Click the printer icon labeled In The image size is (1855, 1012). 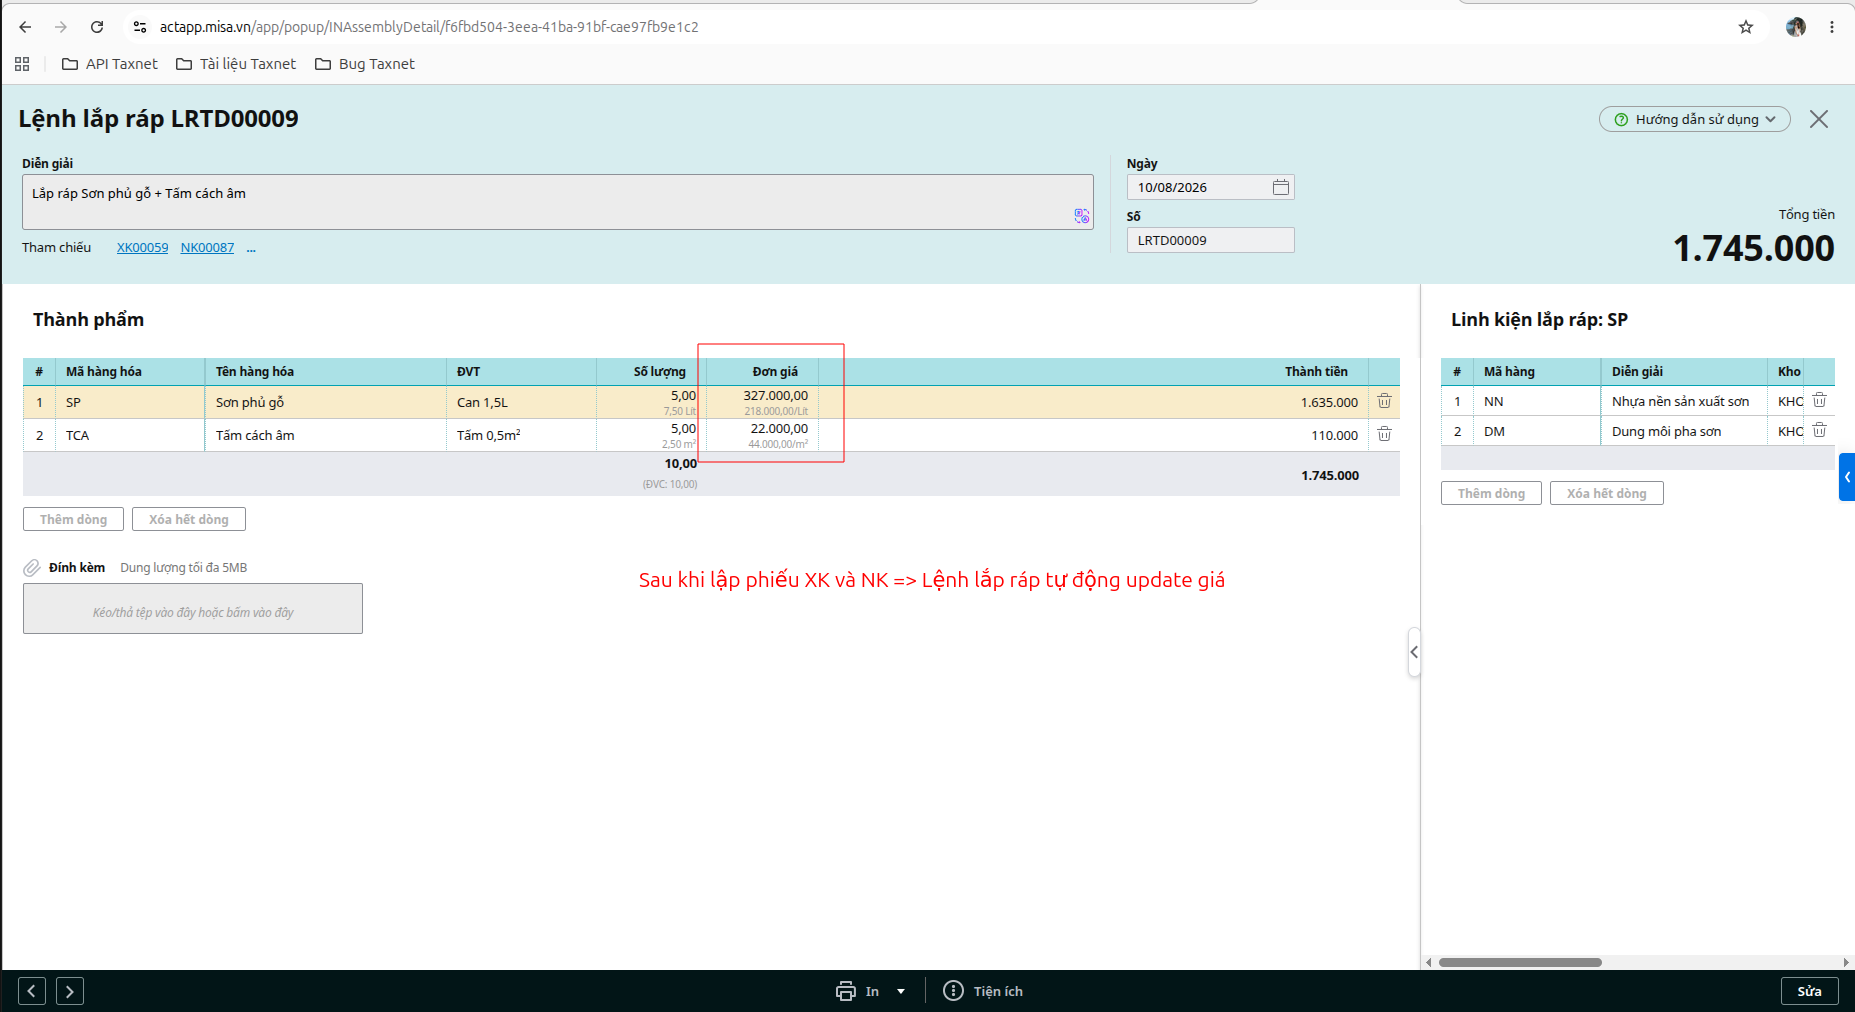click(846, 991)
